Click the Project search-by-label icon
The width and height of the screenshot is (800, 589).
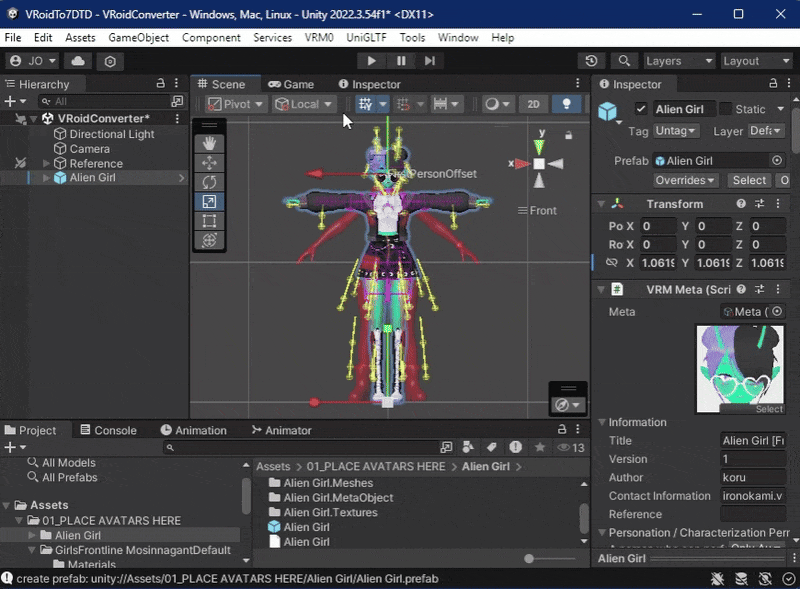point(492,447)
